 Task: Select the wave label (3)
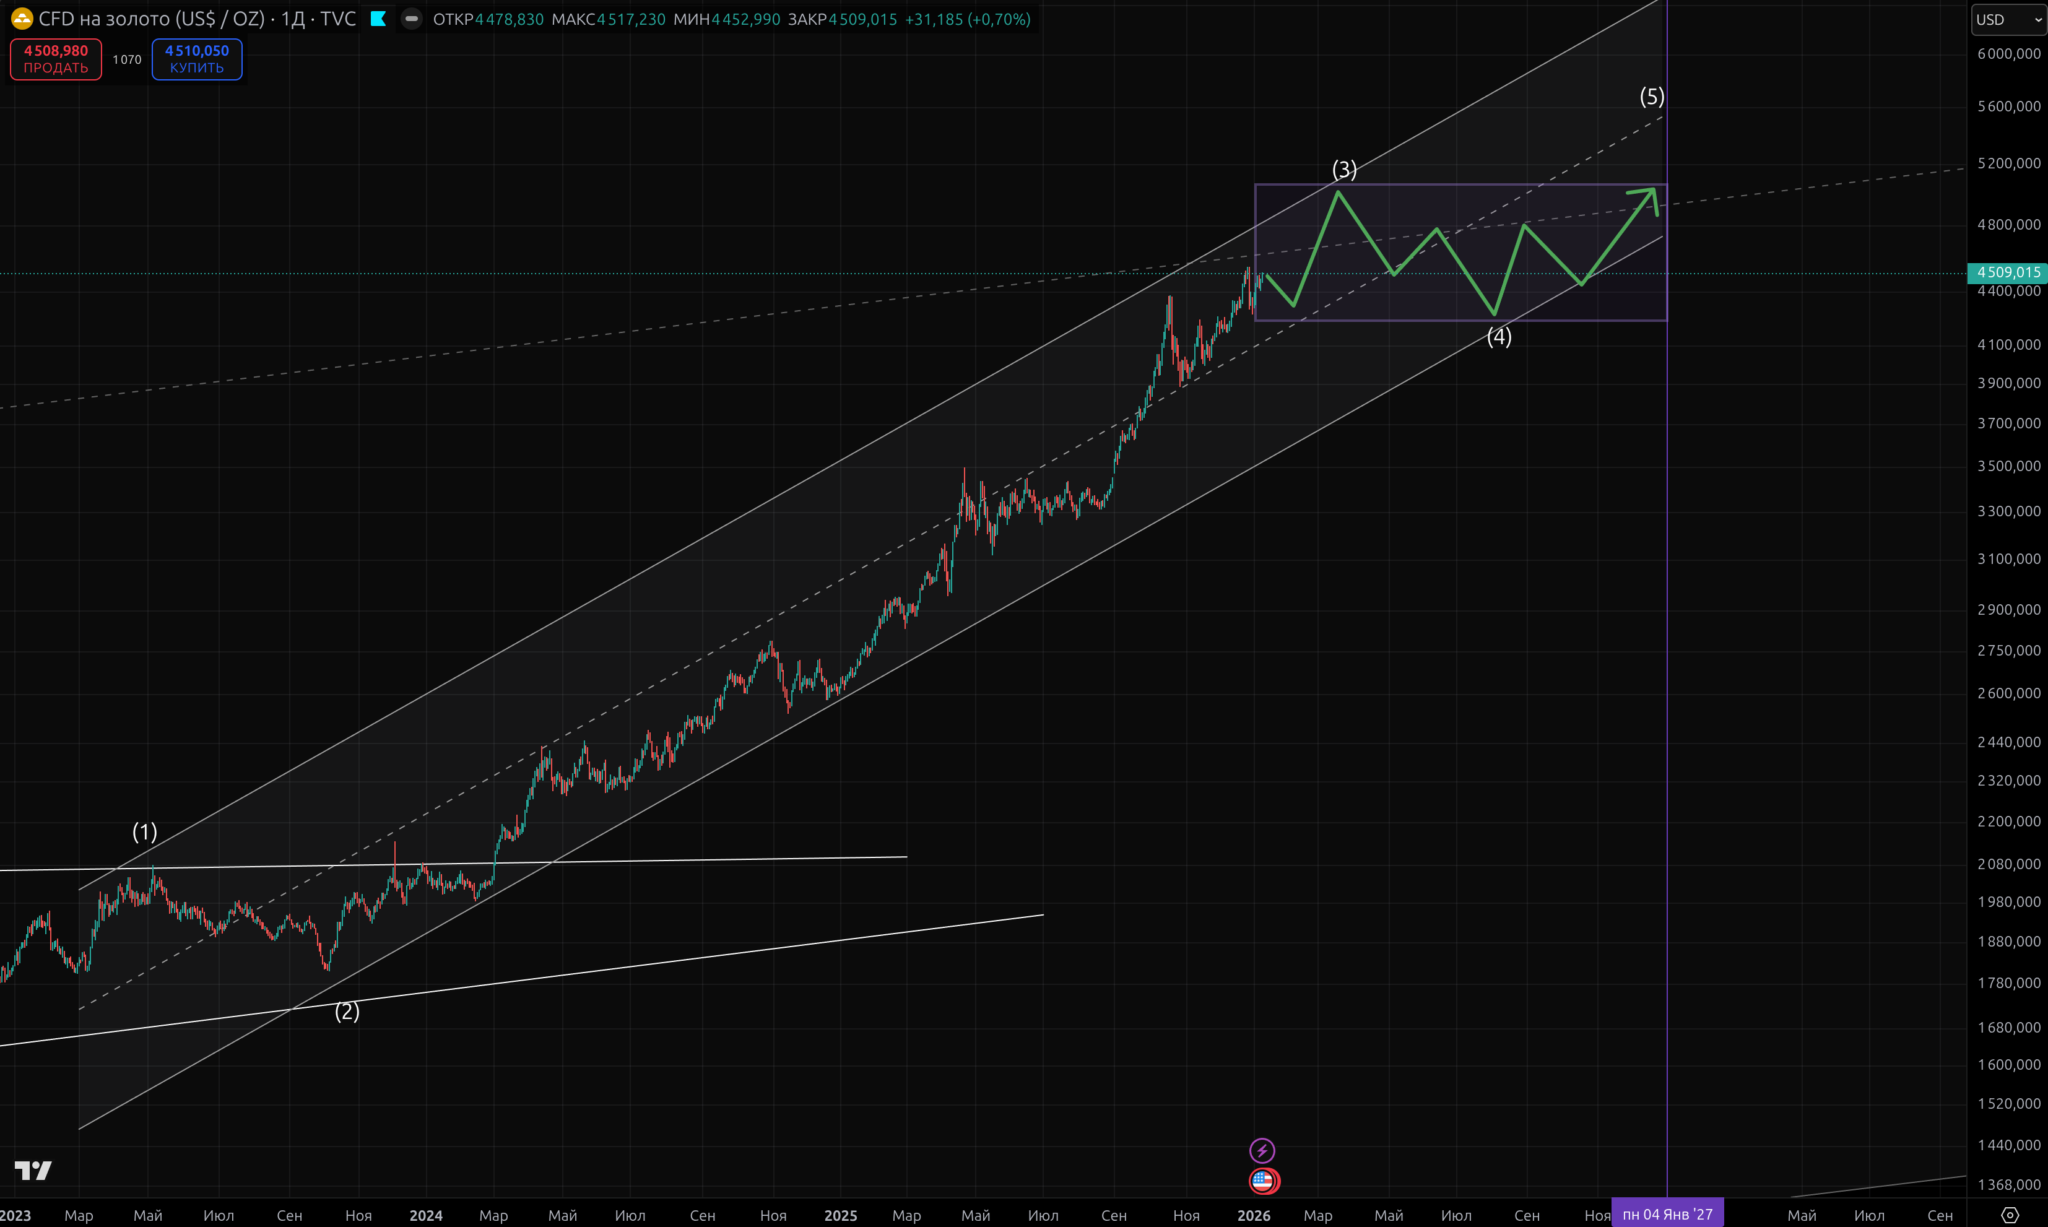click(x=1344, y=169)
